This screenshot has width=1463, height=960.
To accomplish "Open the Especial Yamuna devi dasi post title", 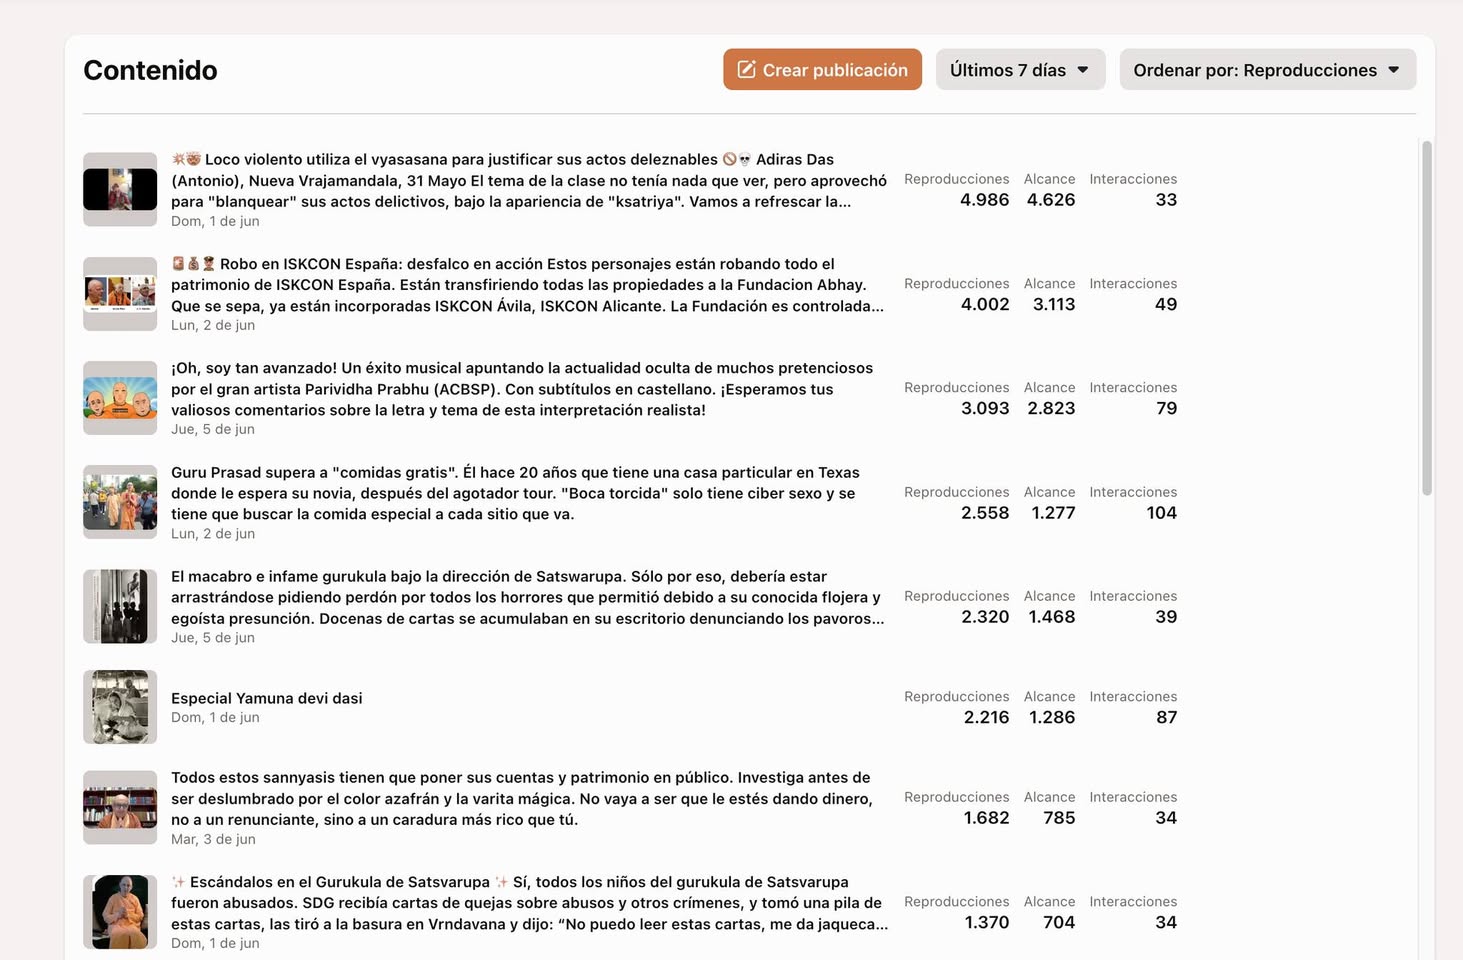I will [x=267, y=698].
